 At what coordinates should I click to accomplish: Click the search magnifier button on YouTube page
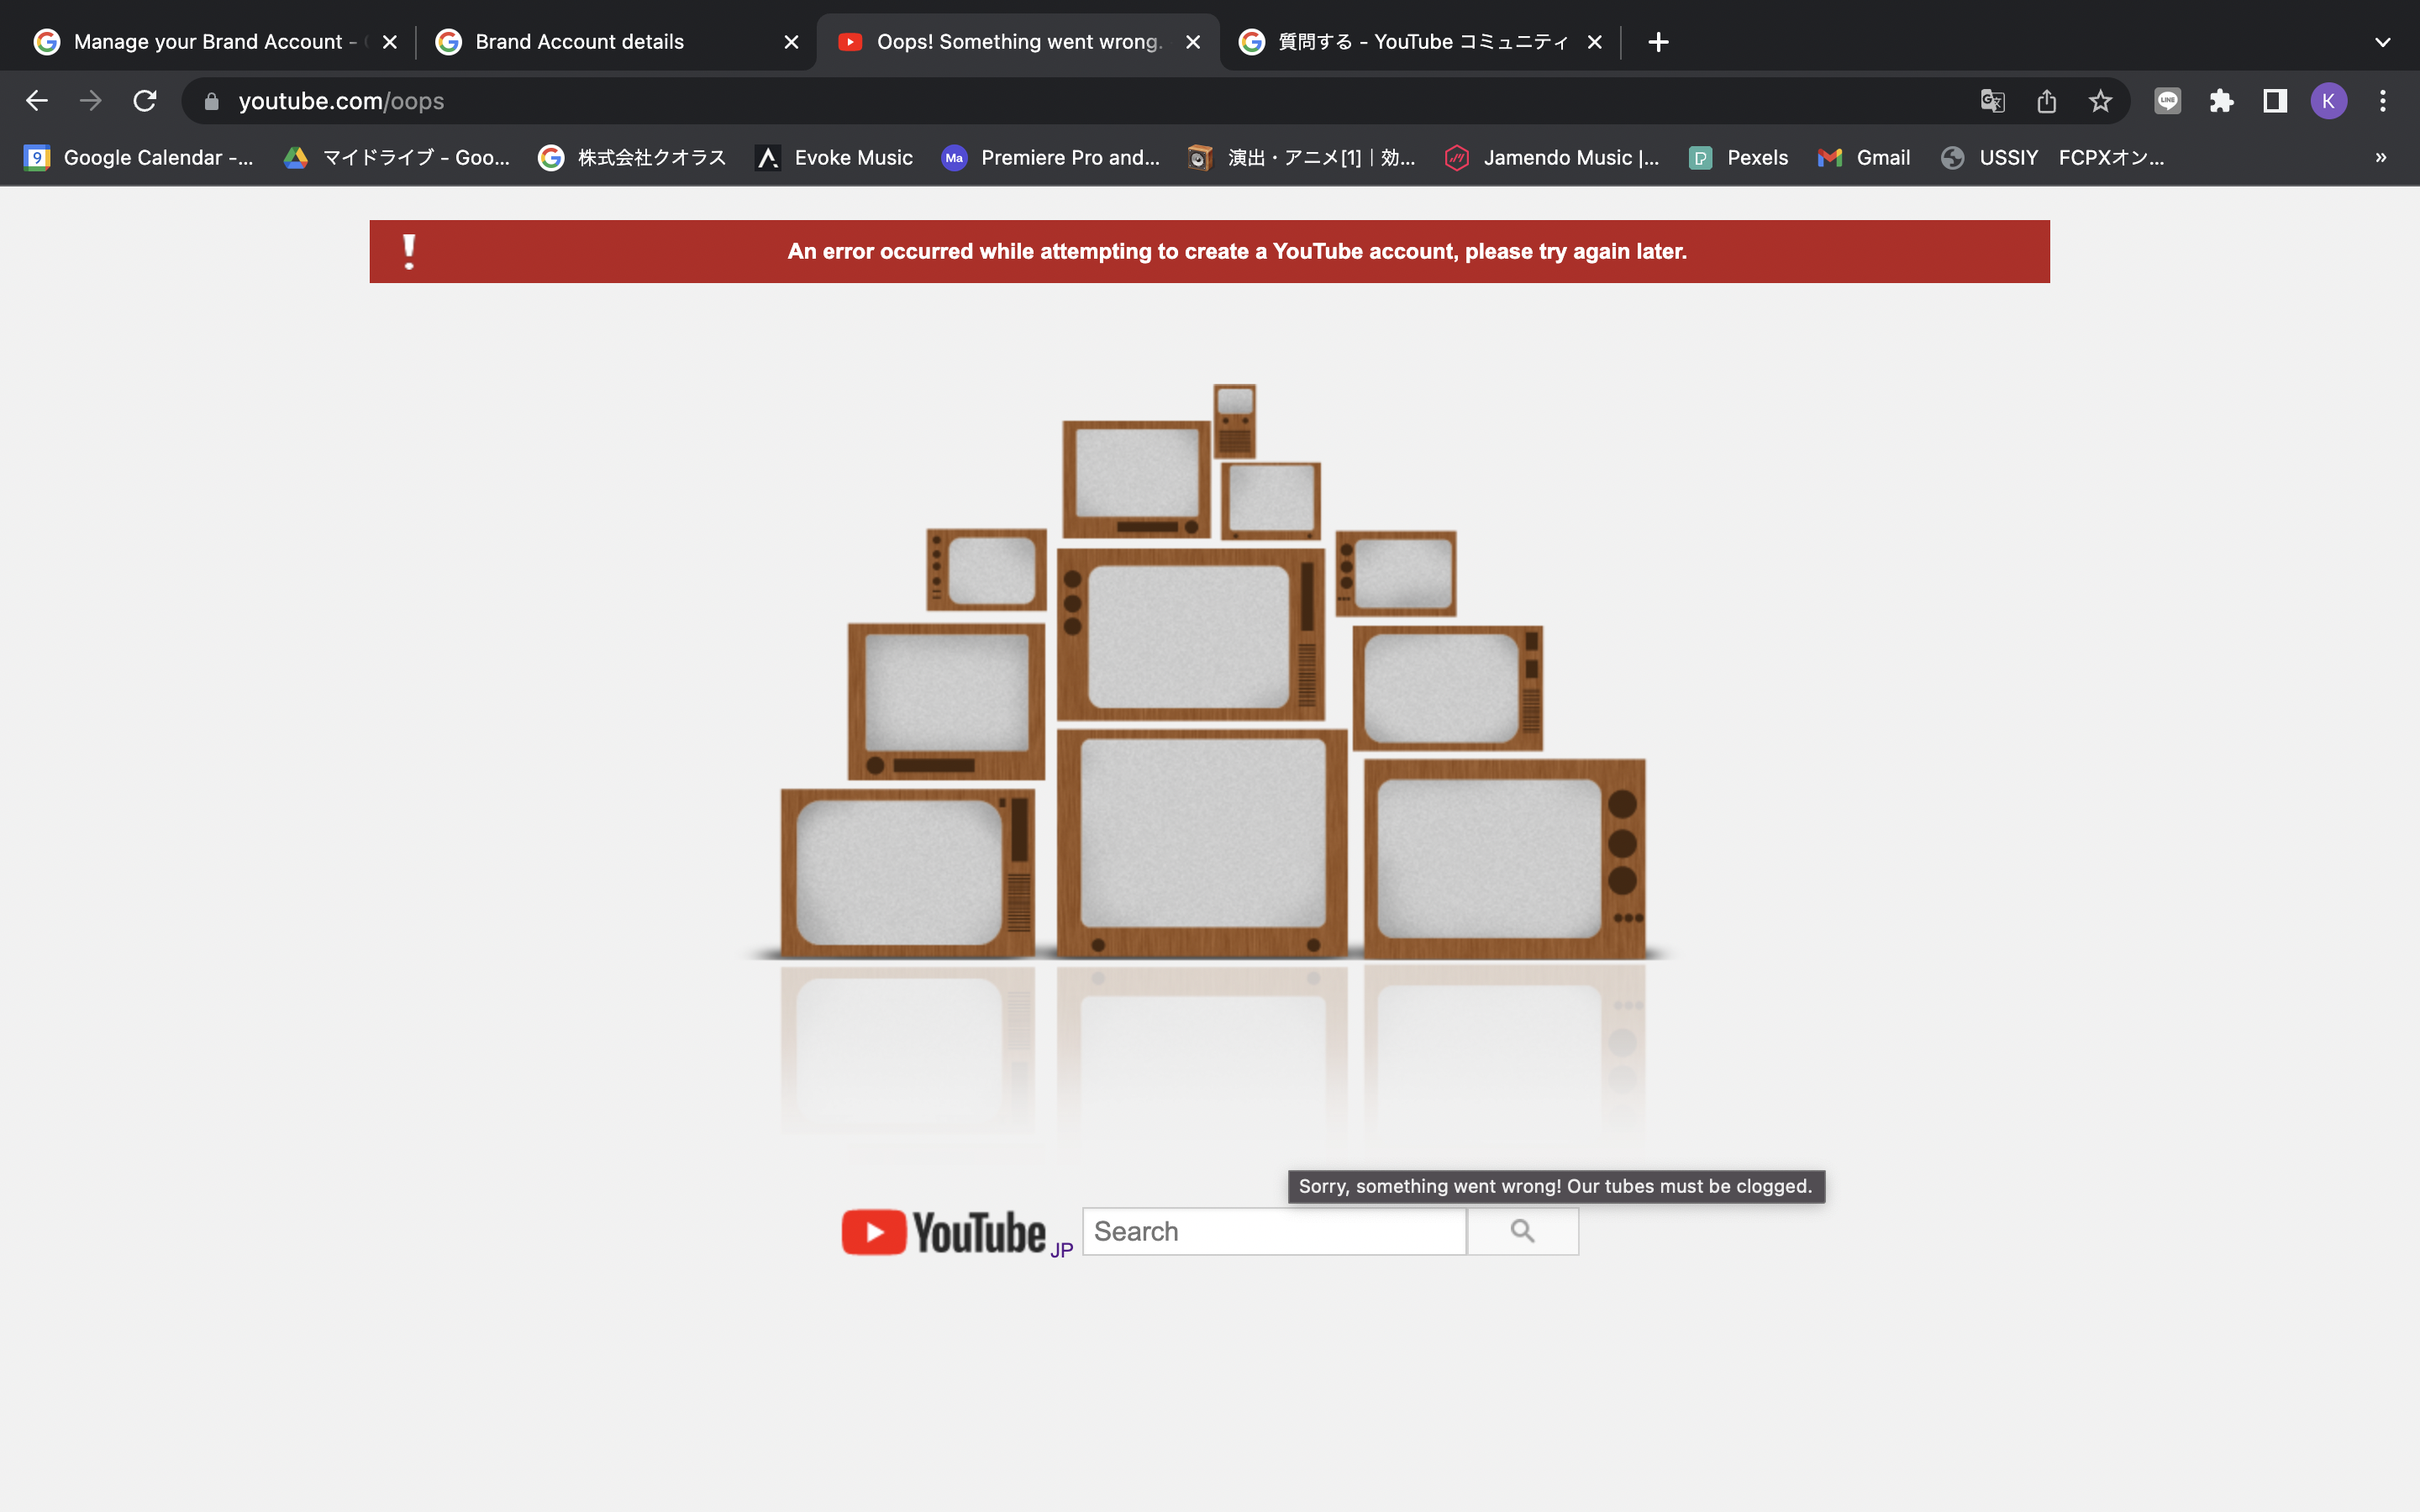[x=1521, y=1231]
